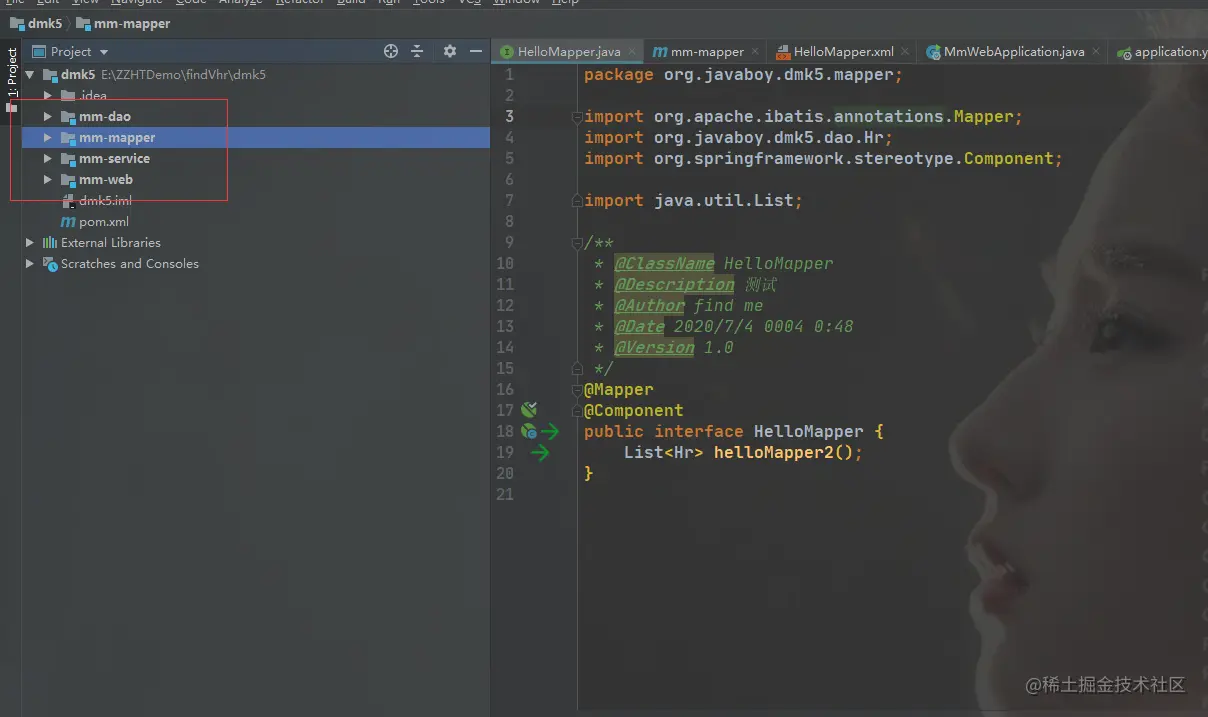Viewport: 1208px width, 717px height.
Task: Click dmk5 in the navigation breadcrumb
Action: click(45, 23)
